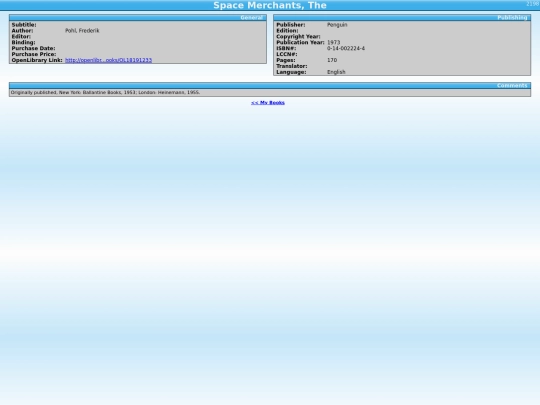This screenshot has height=405, width=540.
Task: Click the Language label
Action: pyautogui.click(x=291, y=72)
